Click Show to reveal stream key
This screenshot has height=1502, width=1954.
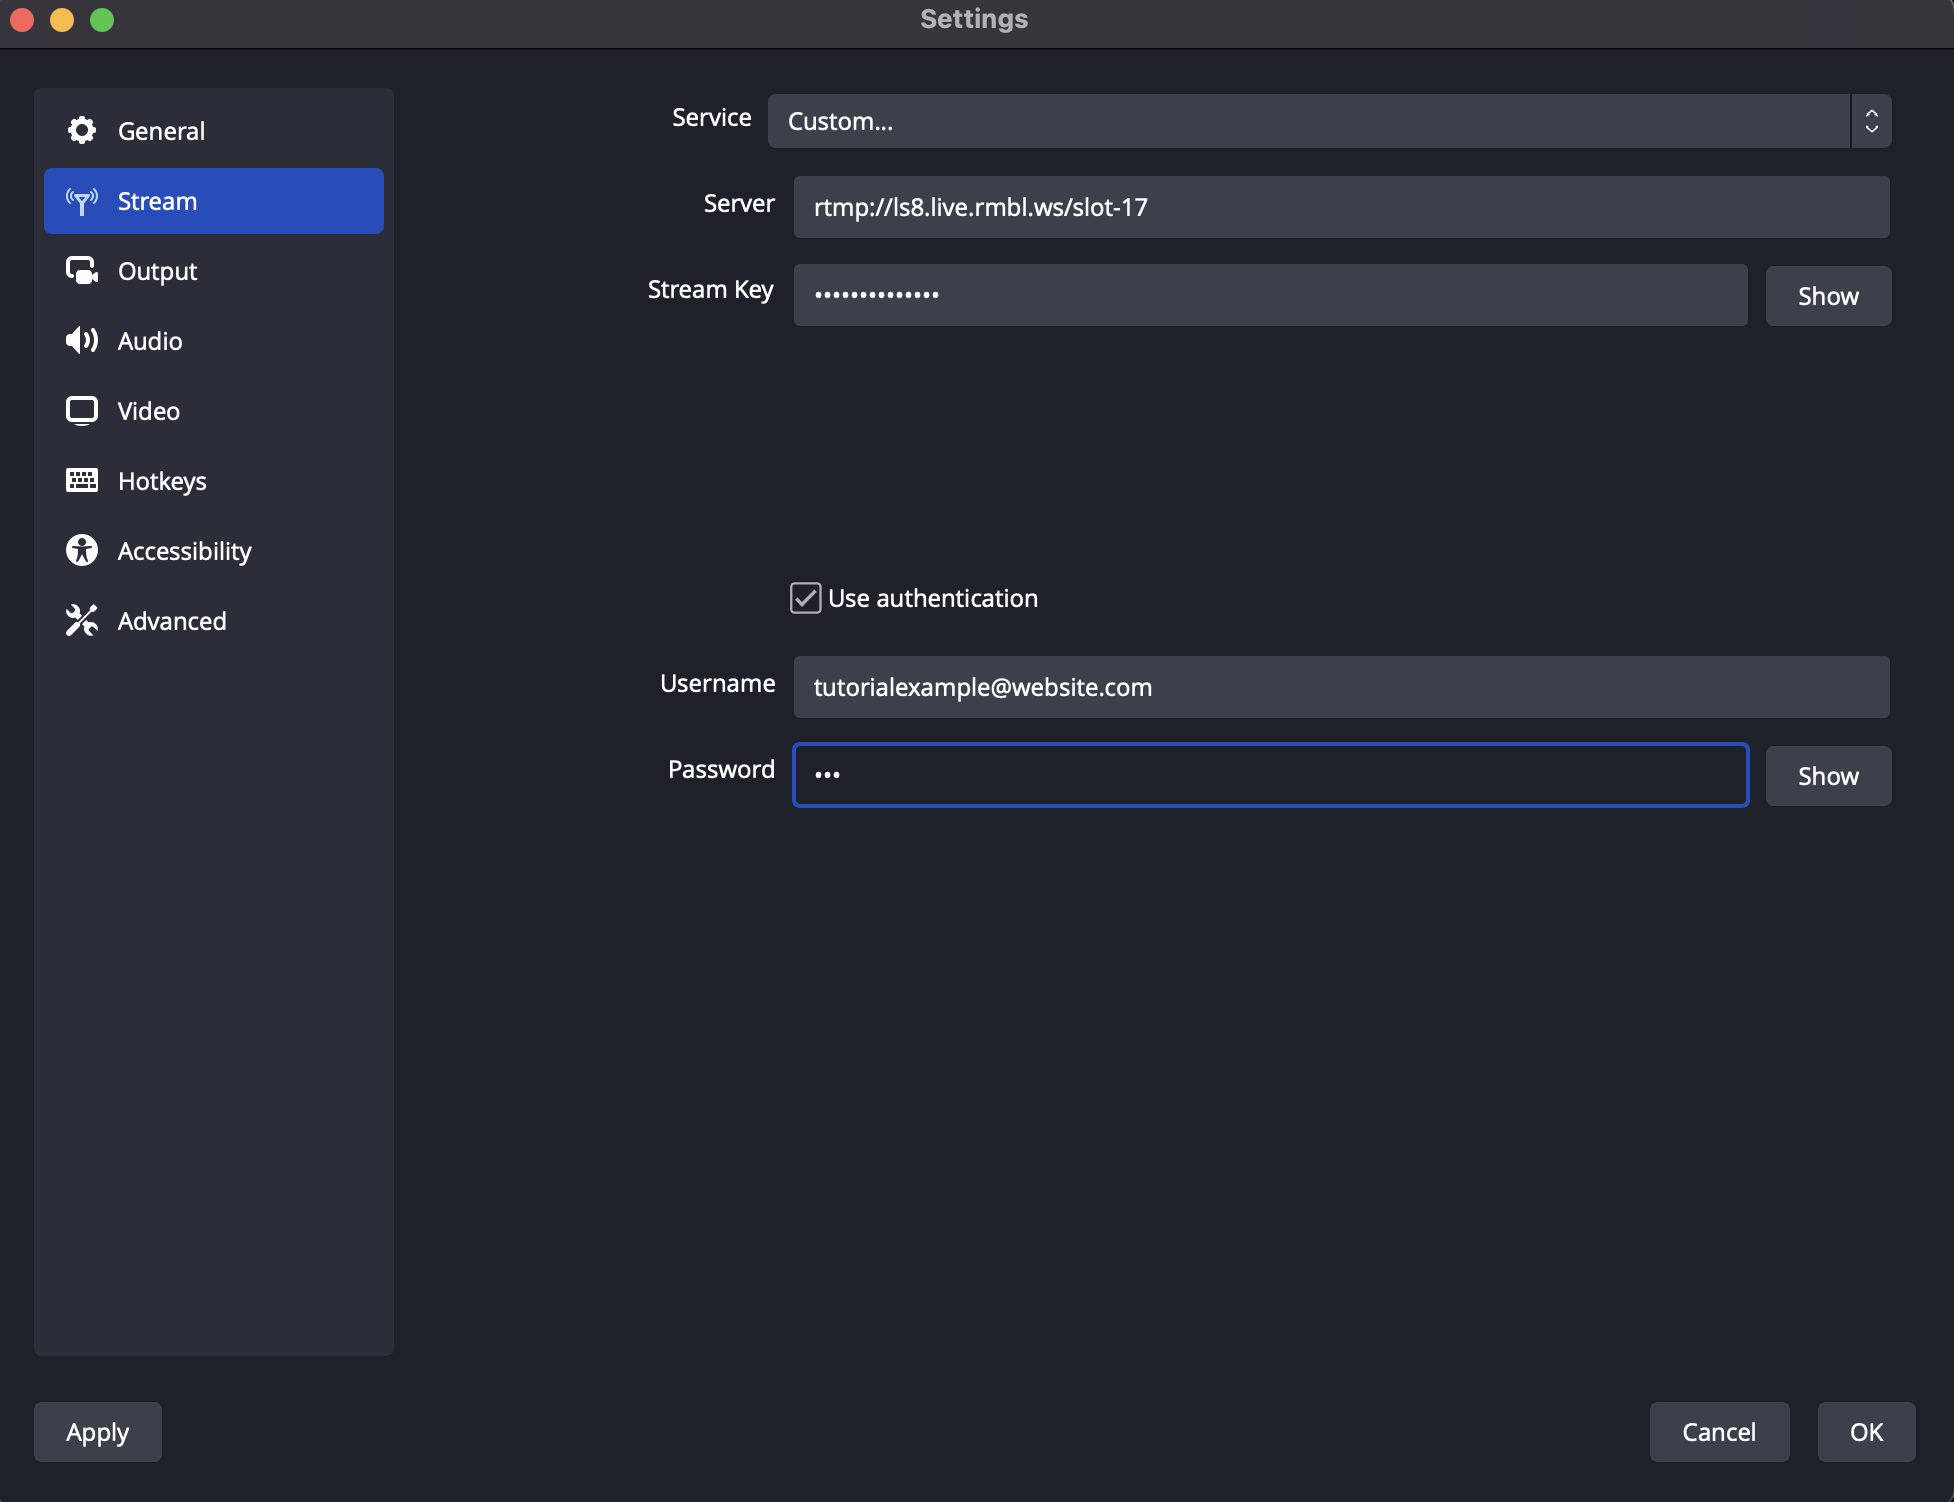[x=1828, y=295]
